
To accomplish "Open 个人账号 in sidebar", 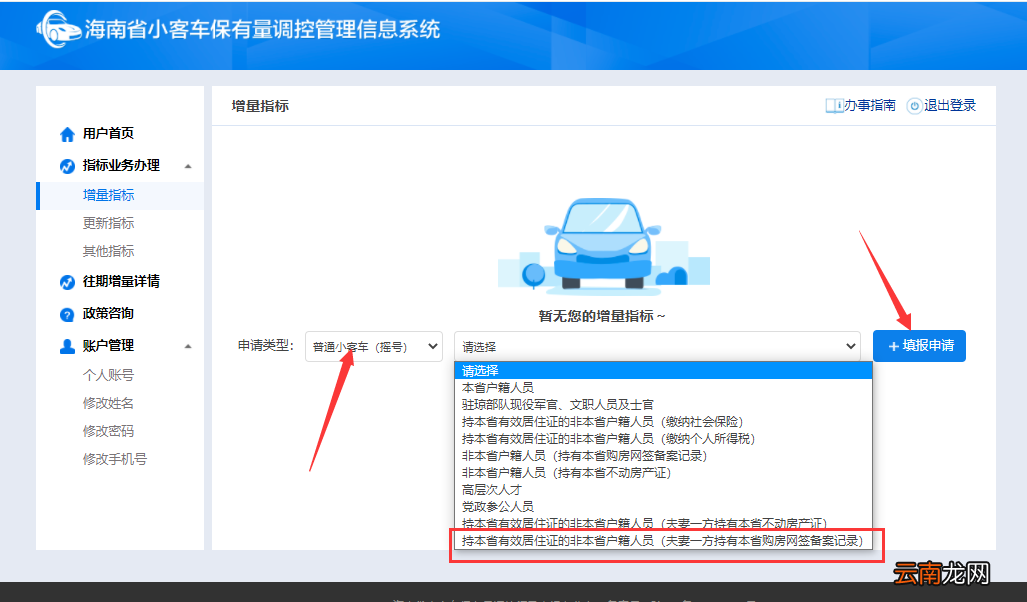I will point(108,375).
